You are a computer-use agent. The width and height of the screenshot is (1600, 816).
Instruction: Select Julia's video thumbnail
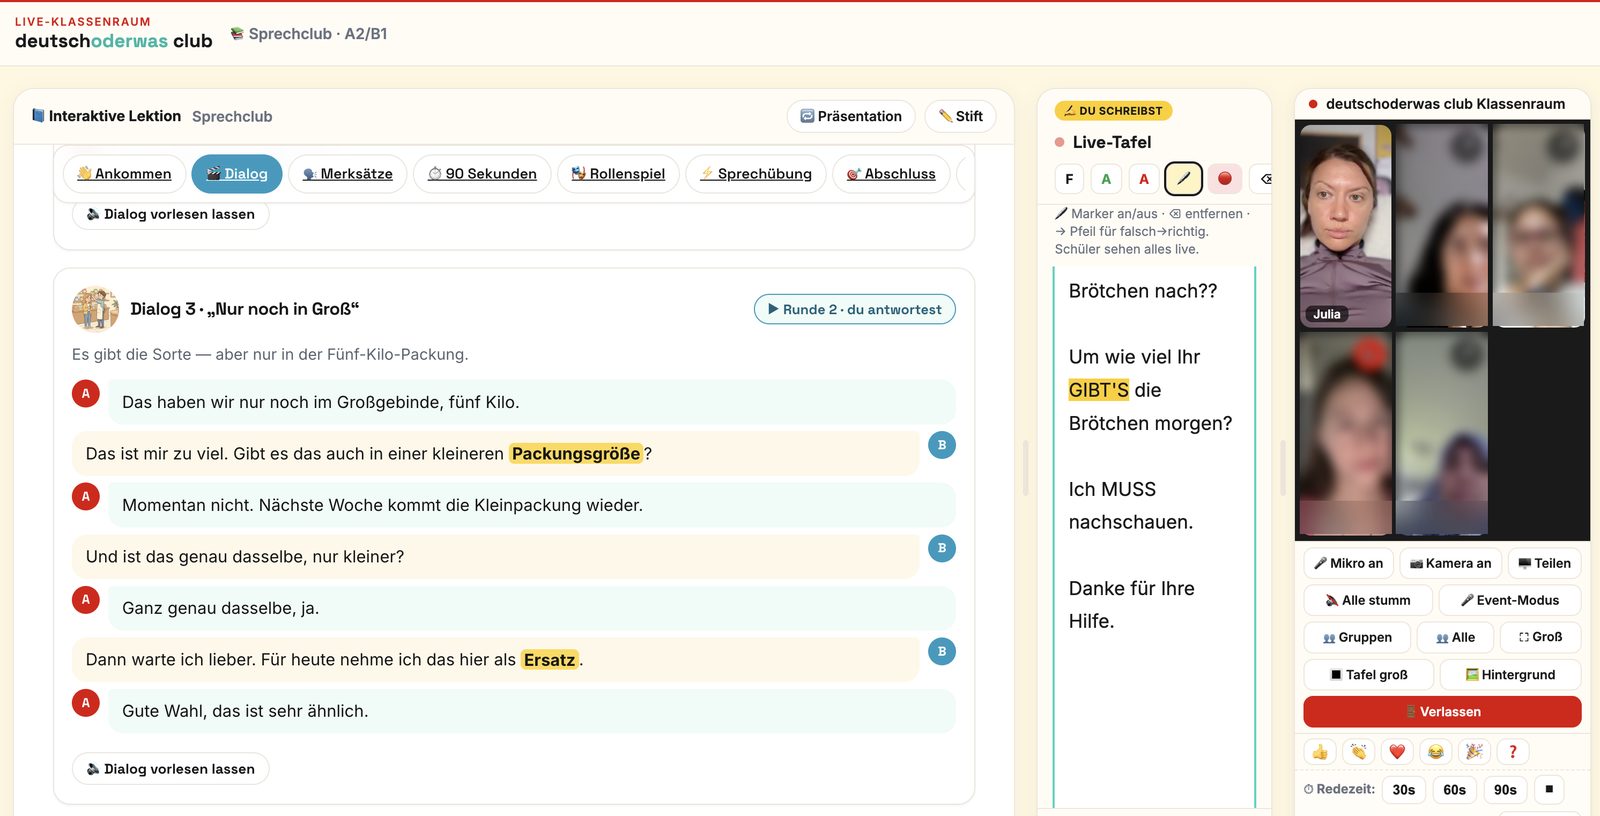(1345, 226)
